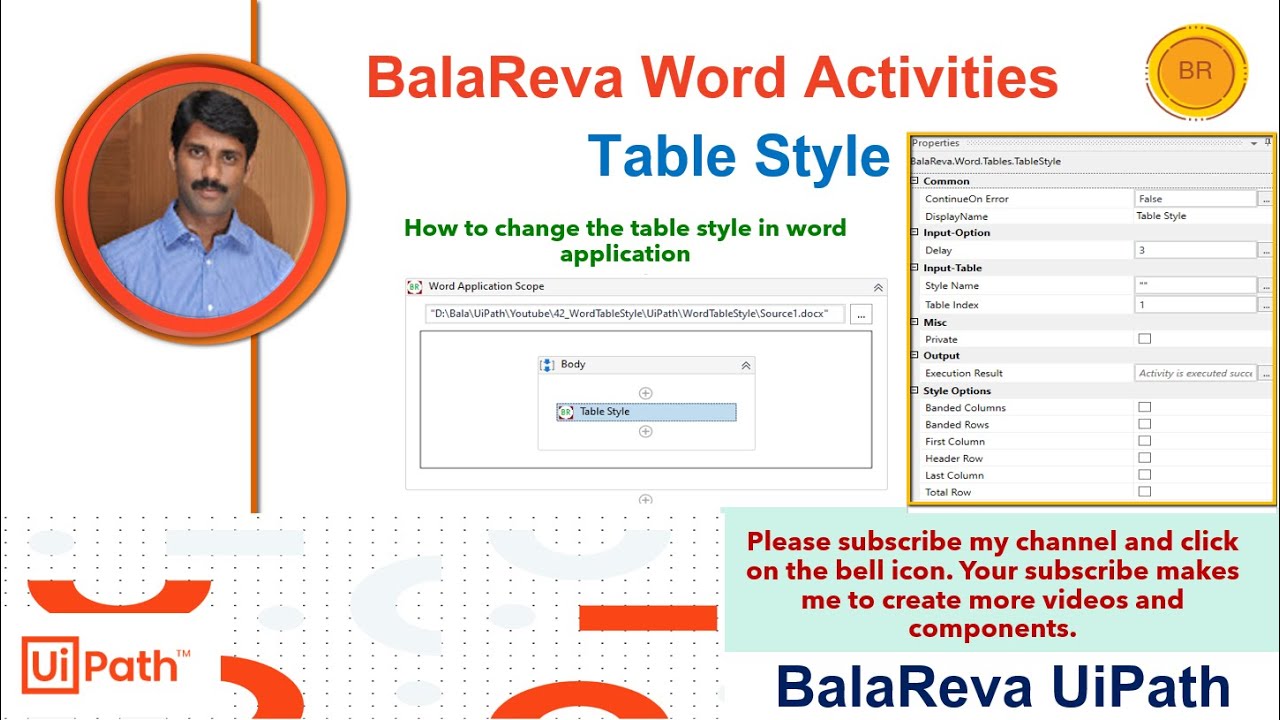Browse for document with the file path ellipsis button
The width and height of the screenshot is (1280, 720).
pyautogui.click(x=861, y=314)
